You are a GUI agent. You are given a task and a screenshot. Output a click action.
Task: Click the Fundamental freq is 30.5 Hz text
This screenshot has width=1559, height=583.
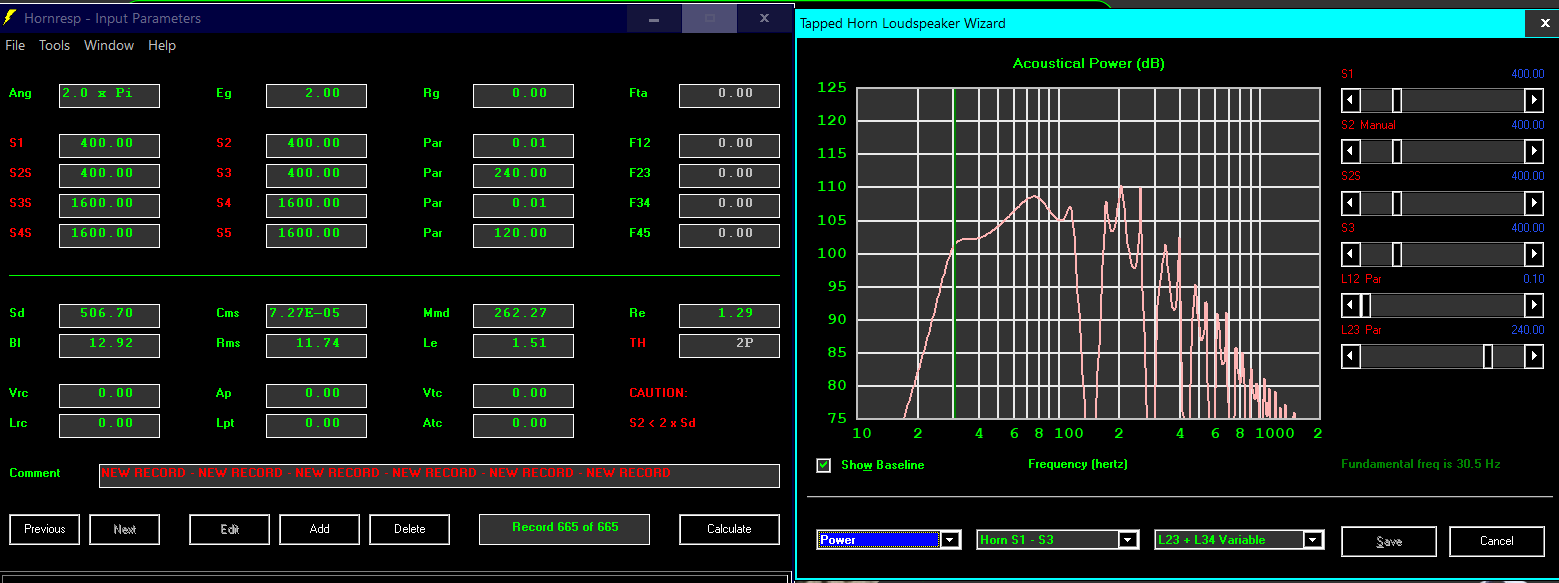pos(1420,464)
